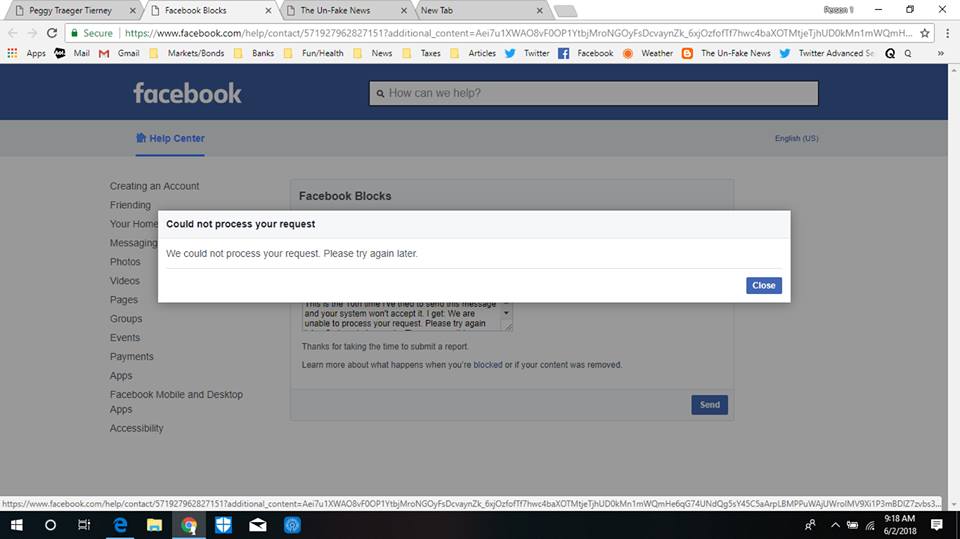Open the Action Center notifications icon

(936, 525)
